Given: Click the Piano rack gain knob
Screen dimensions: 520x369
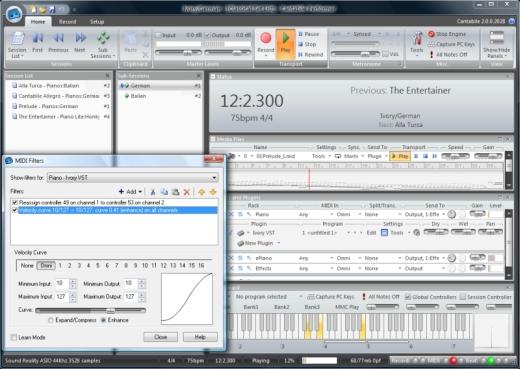Looking at the screenshot, I should 452,214.
